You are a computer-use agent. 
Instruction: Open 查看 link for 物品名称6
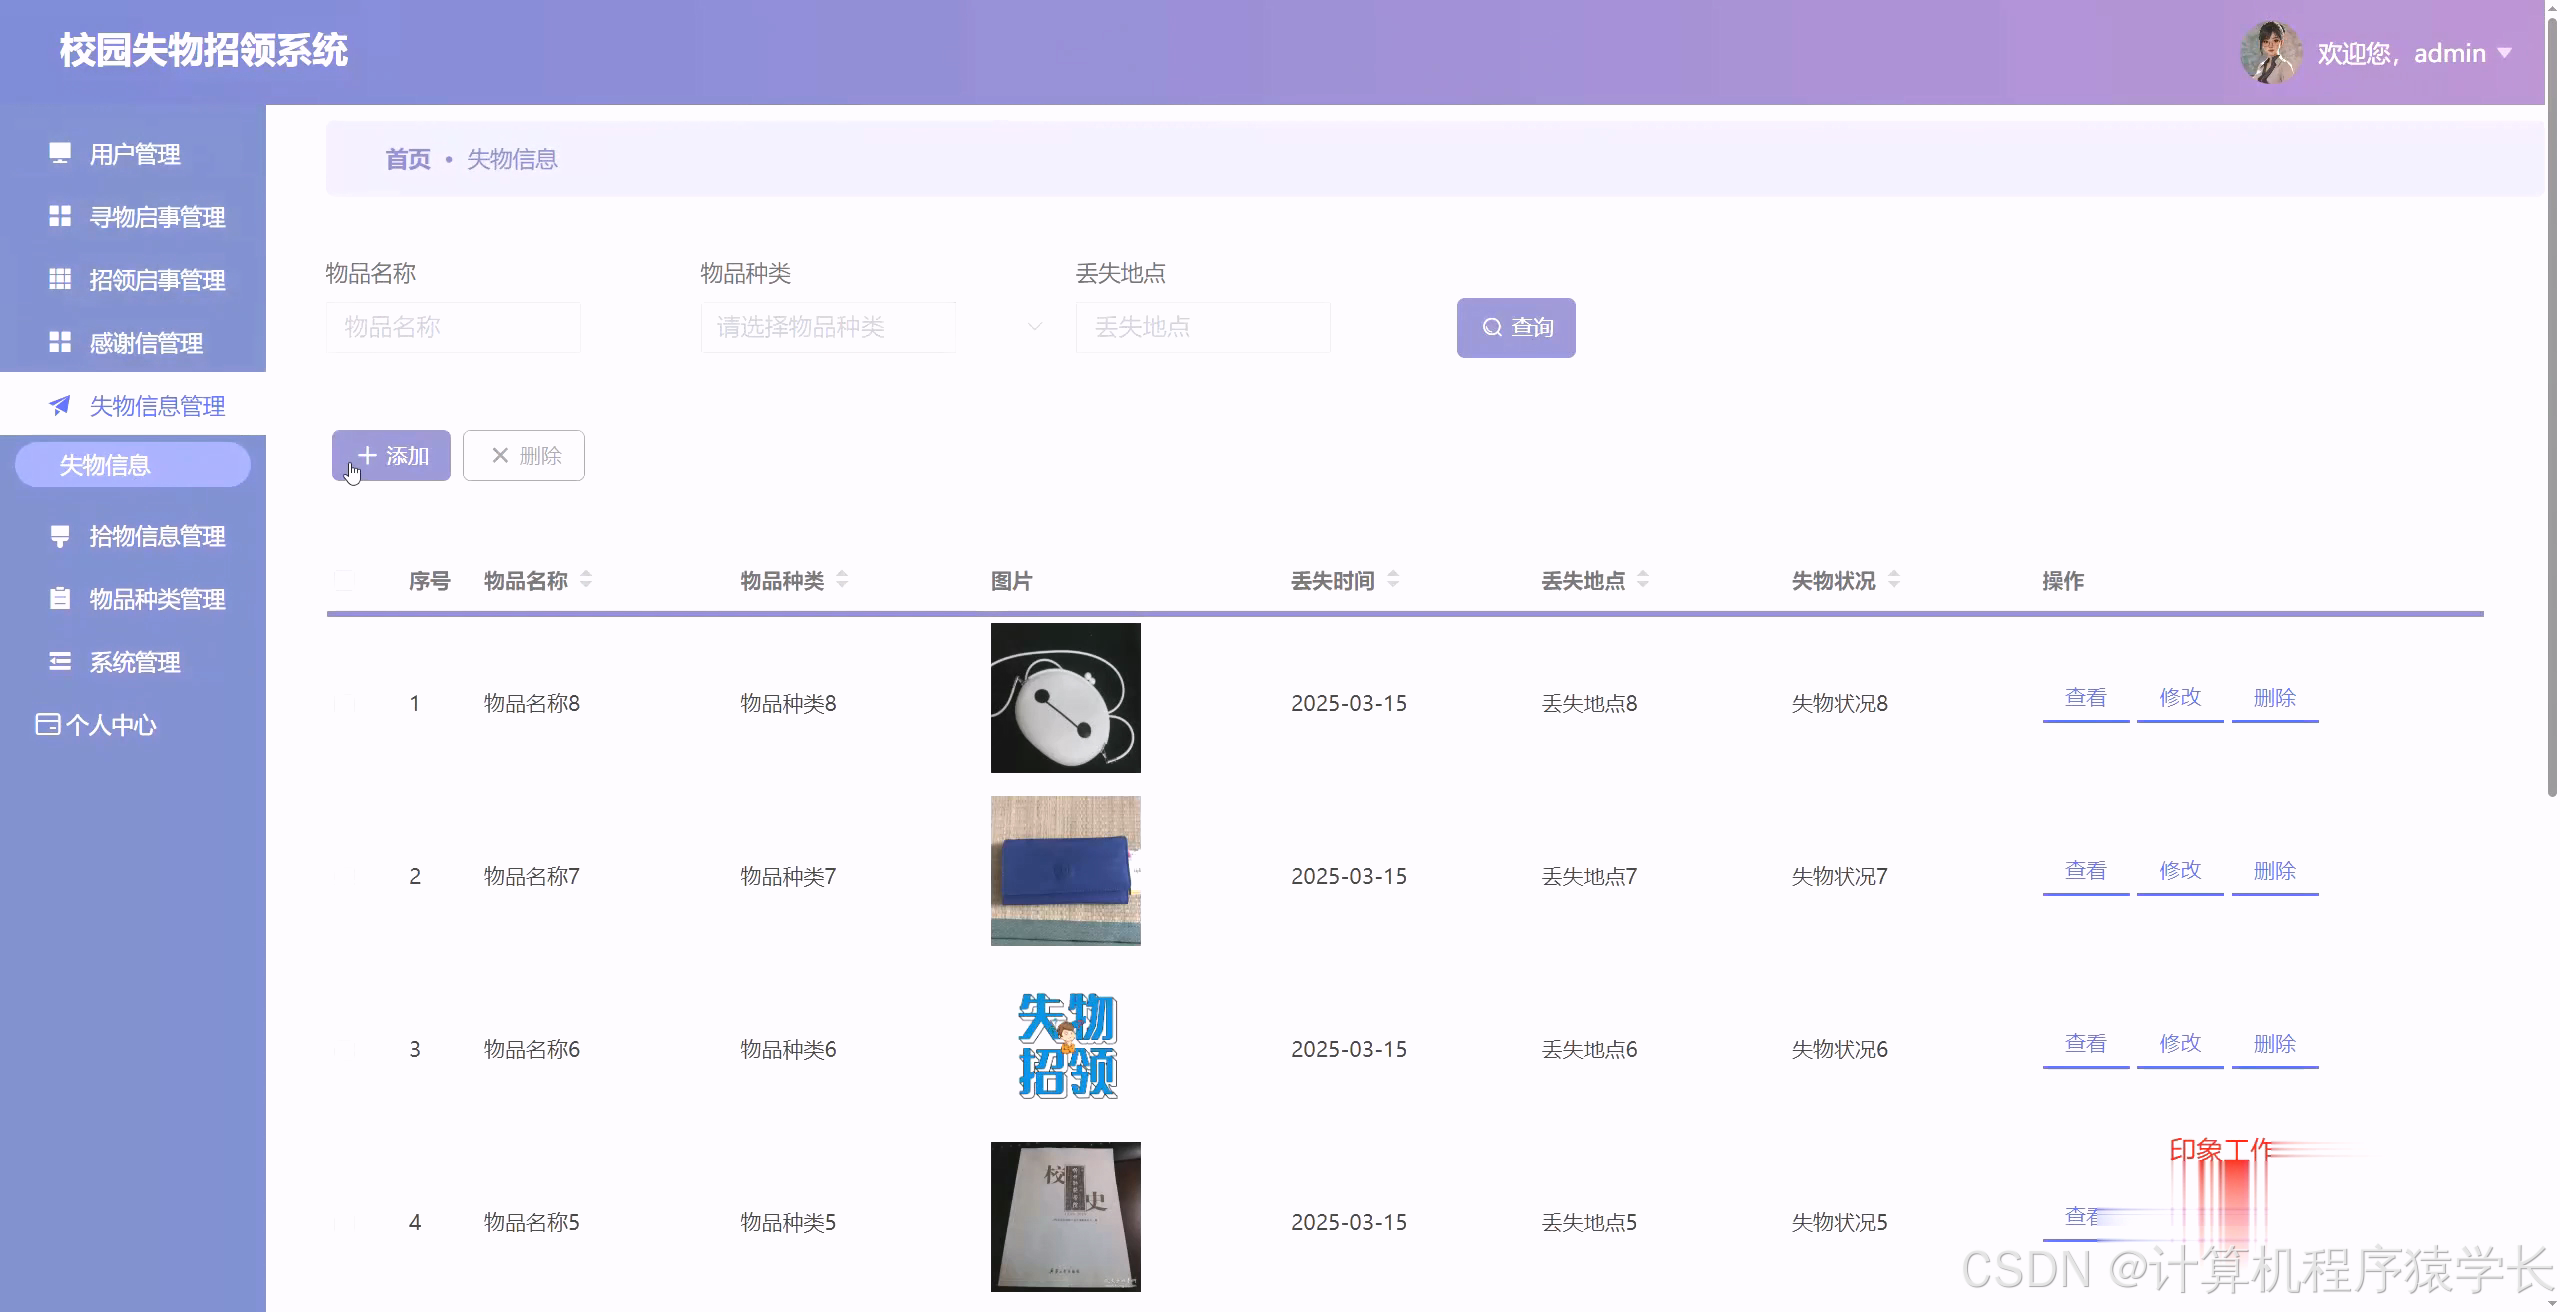tap(2085, 1043)
